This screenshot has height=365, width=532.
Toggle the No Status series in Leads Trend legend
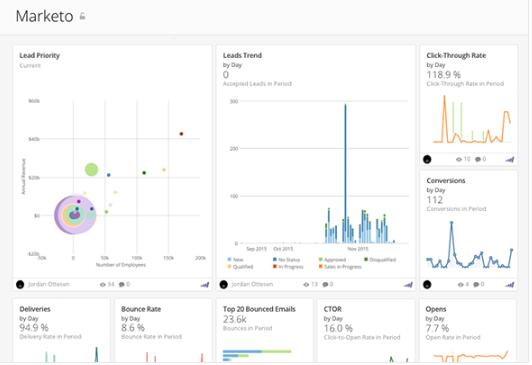(x=286, y=260)
